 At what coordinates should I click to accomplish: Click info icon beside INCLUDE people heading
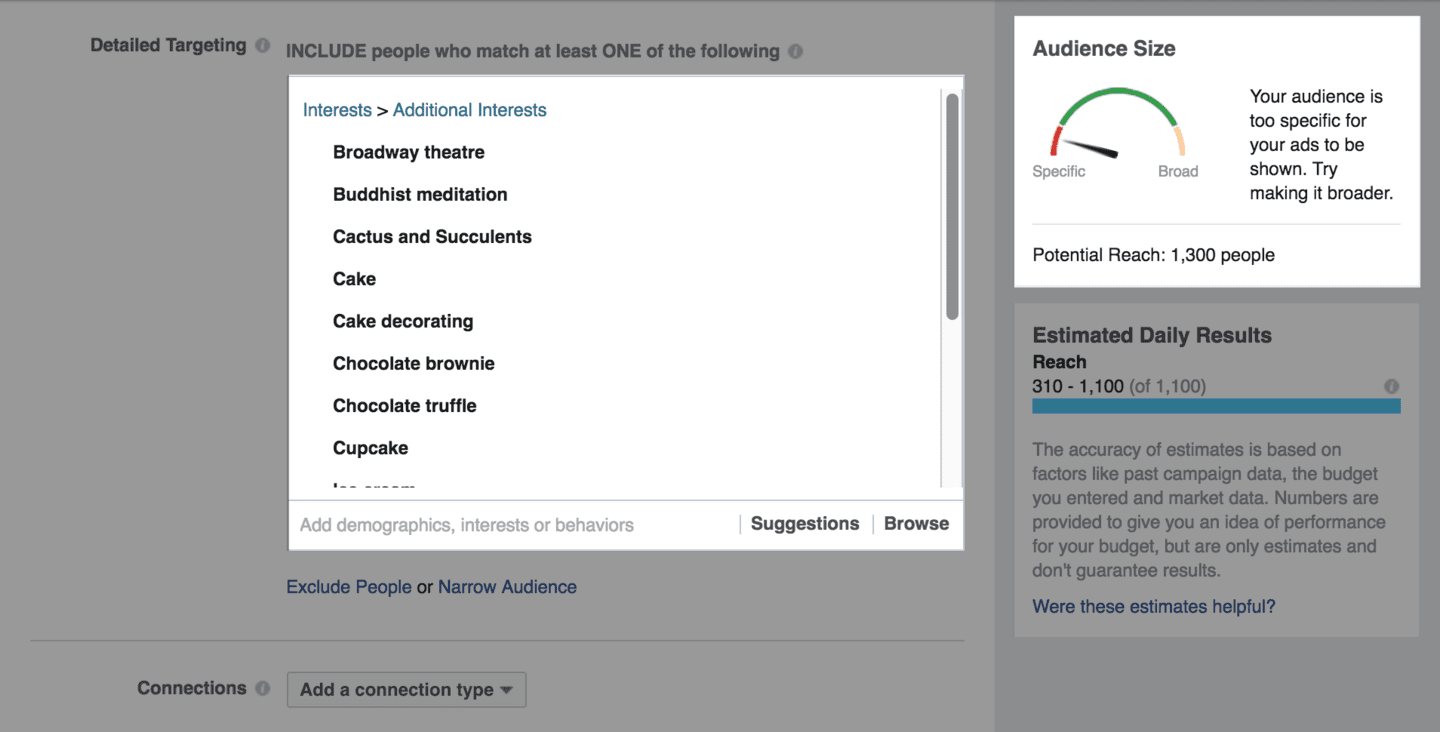coord(795,51)
